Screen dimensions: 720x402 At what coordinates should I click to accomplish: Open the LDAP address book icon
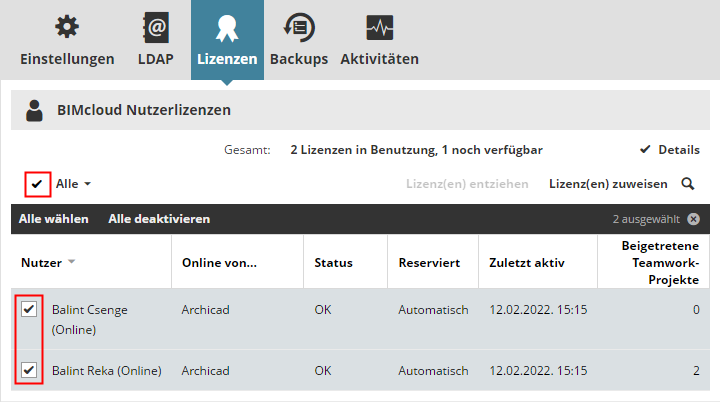155,27
